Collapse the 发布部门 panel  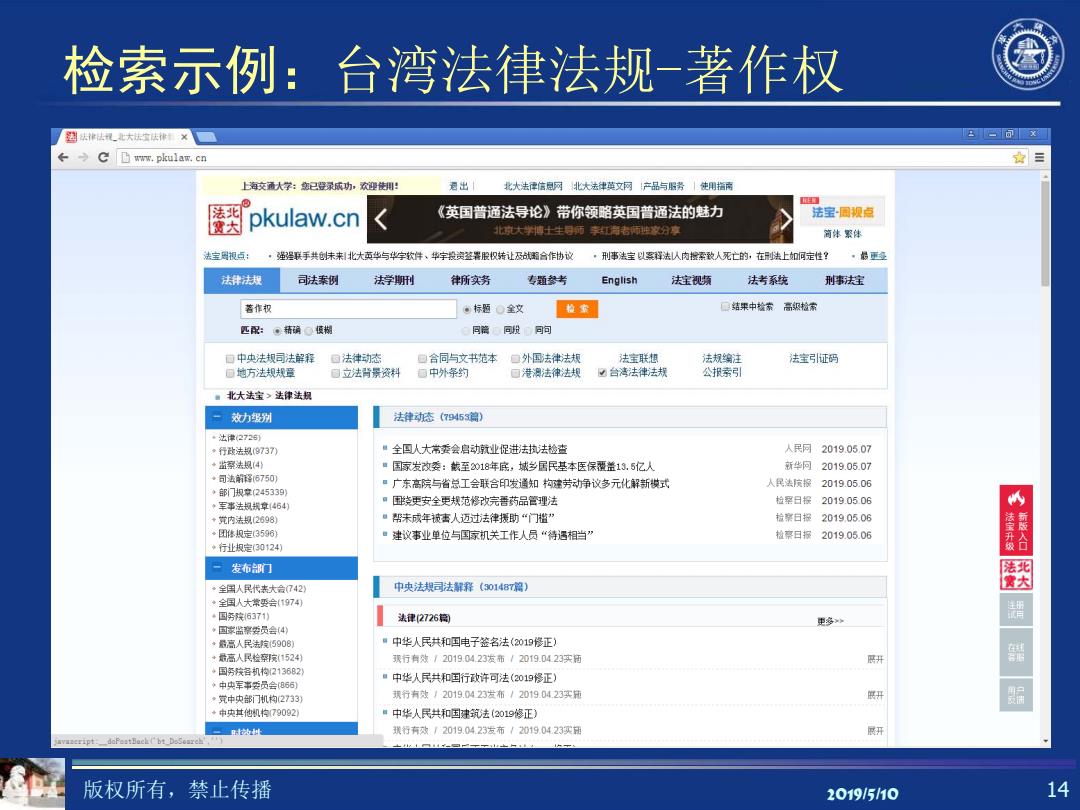pyautogui.click(x=218, y=568)
